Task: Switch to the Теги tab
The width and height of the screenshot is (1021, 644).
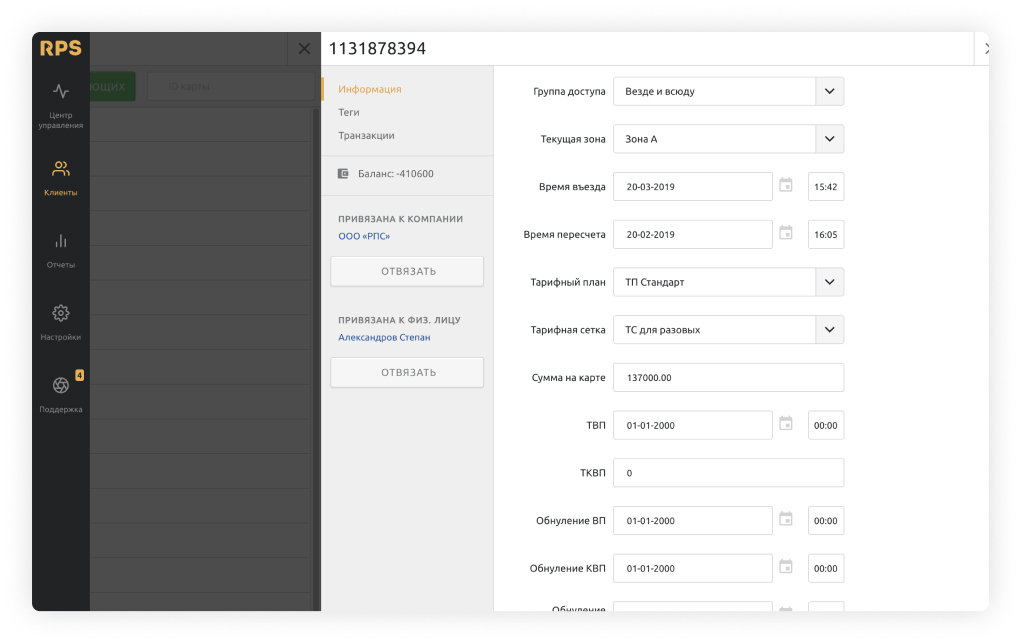Action: pos(349,113)
